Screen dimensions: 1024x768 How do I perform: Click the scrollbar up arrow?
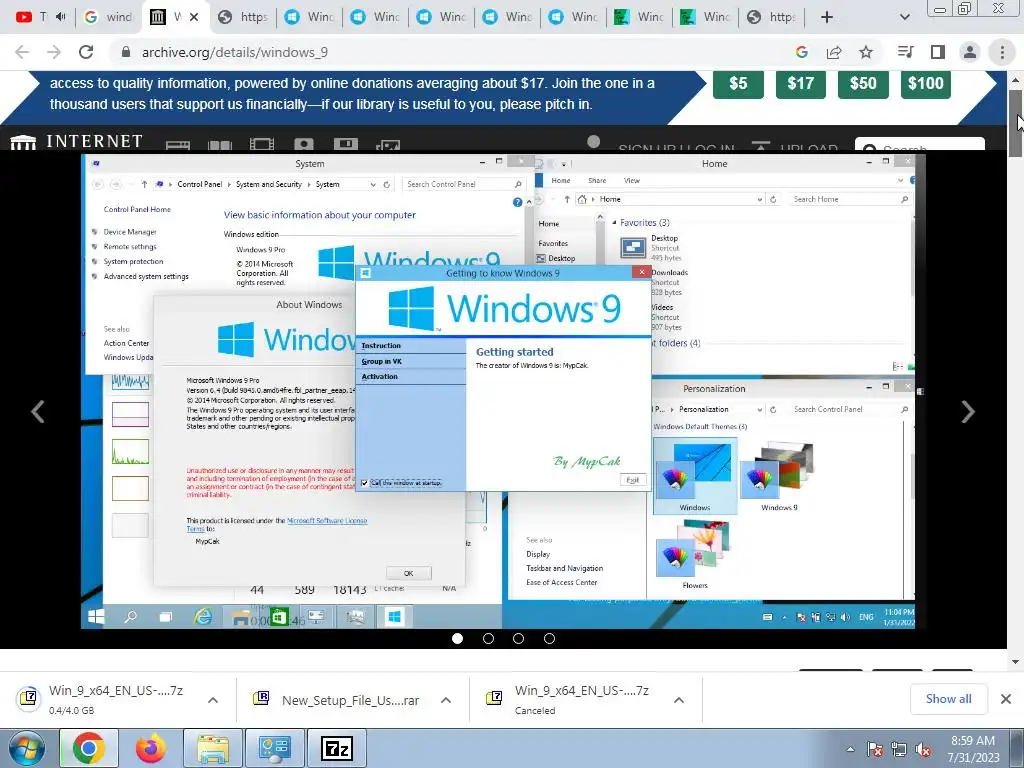click(x=1015, y=80)
